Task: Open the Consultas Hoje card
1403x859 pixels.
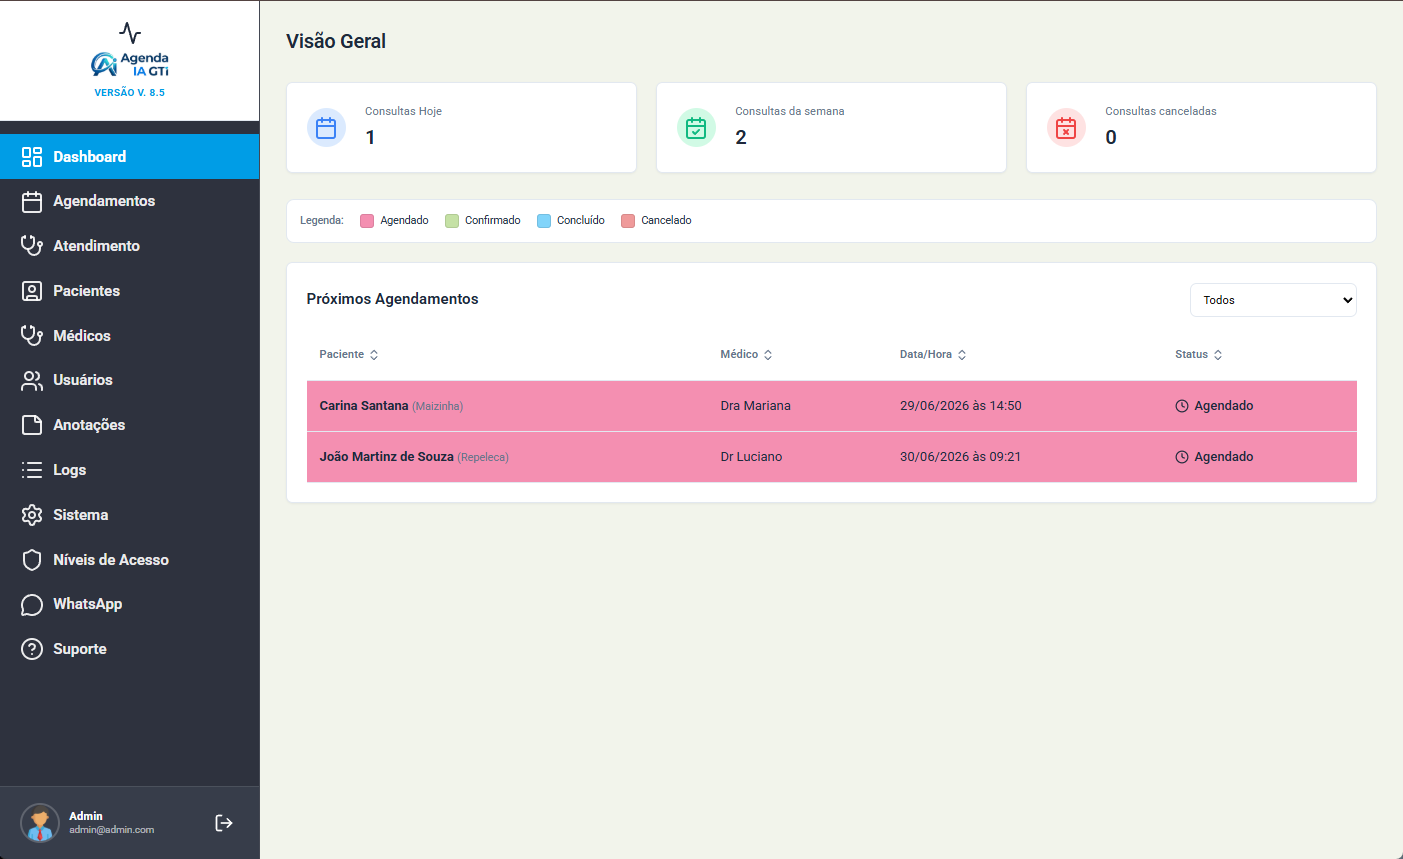Action: click(x=461, y=128)
